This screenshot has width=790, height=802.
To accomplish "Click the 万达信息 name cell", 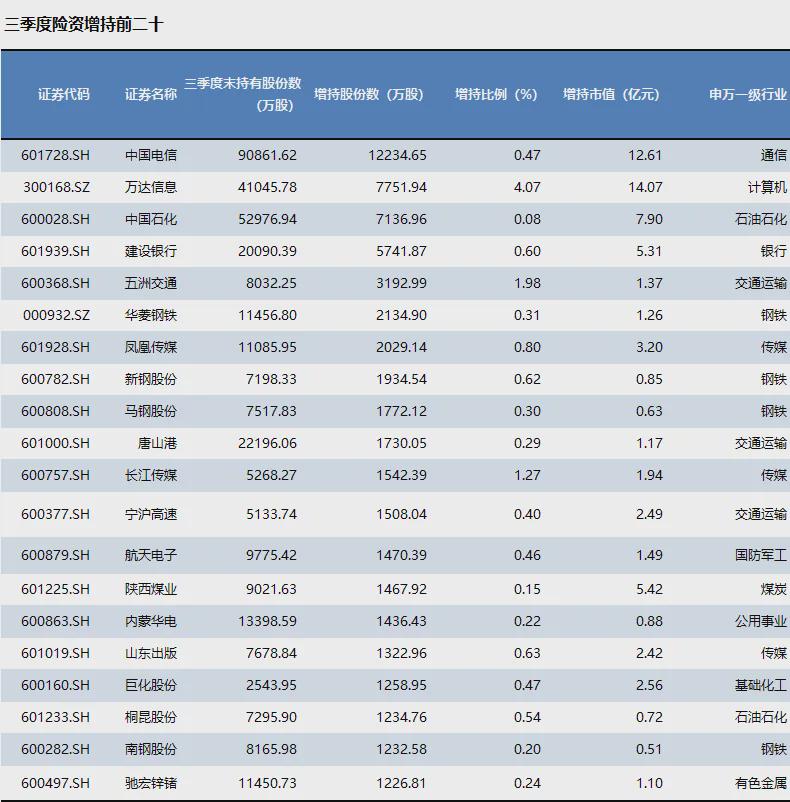I will tap(151, 187).
